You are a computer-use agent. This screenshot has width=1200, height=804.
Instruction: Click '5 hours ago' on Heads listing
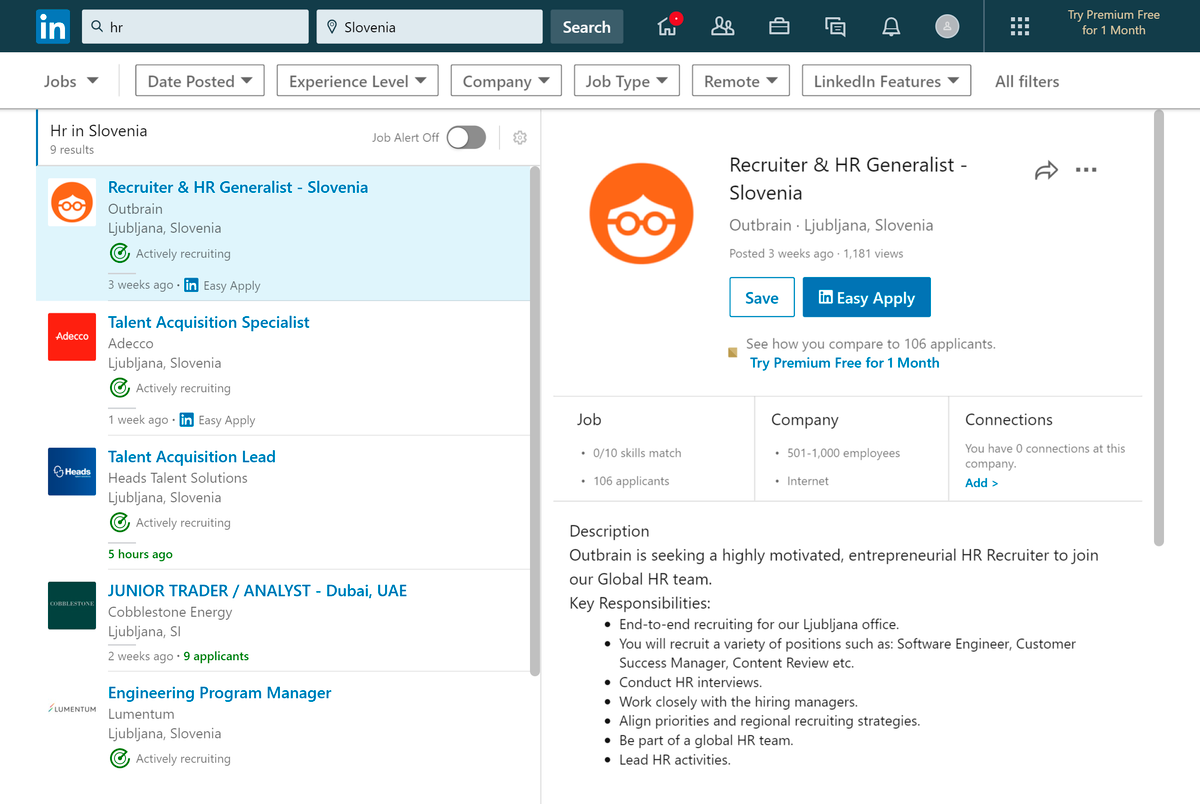click(x=140, y=554)
